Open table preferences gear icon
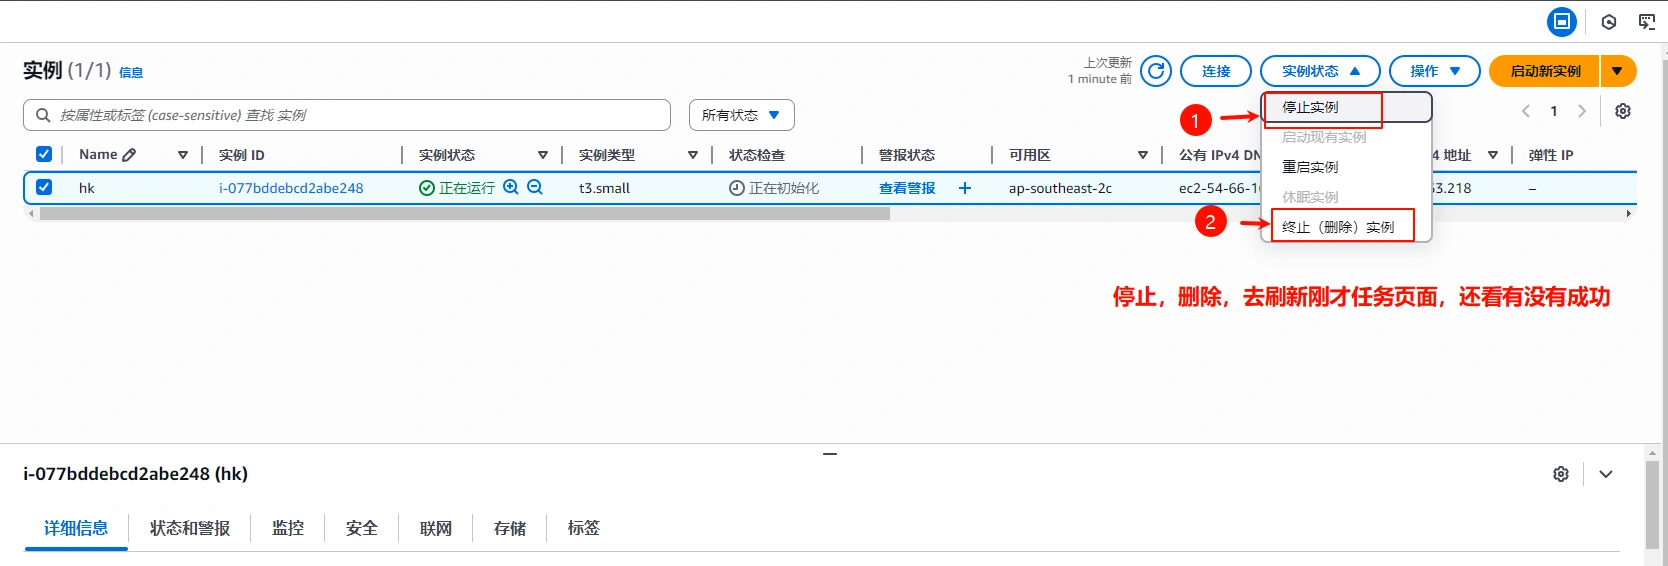Viewport: 1668px width, 566px height. (1622, 111)
